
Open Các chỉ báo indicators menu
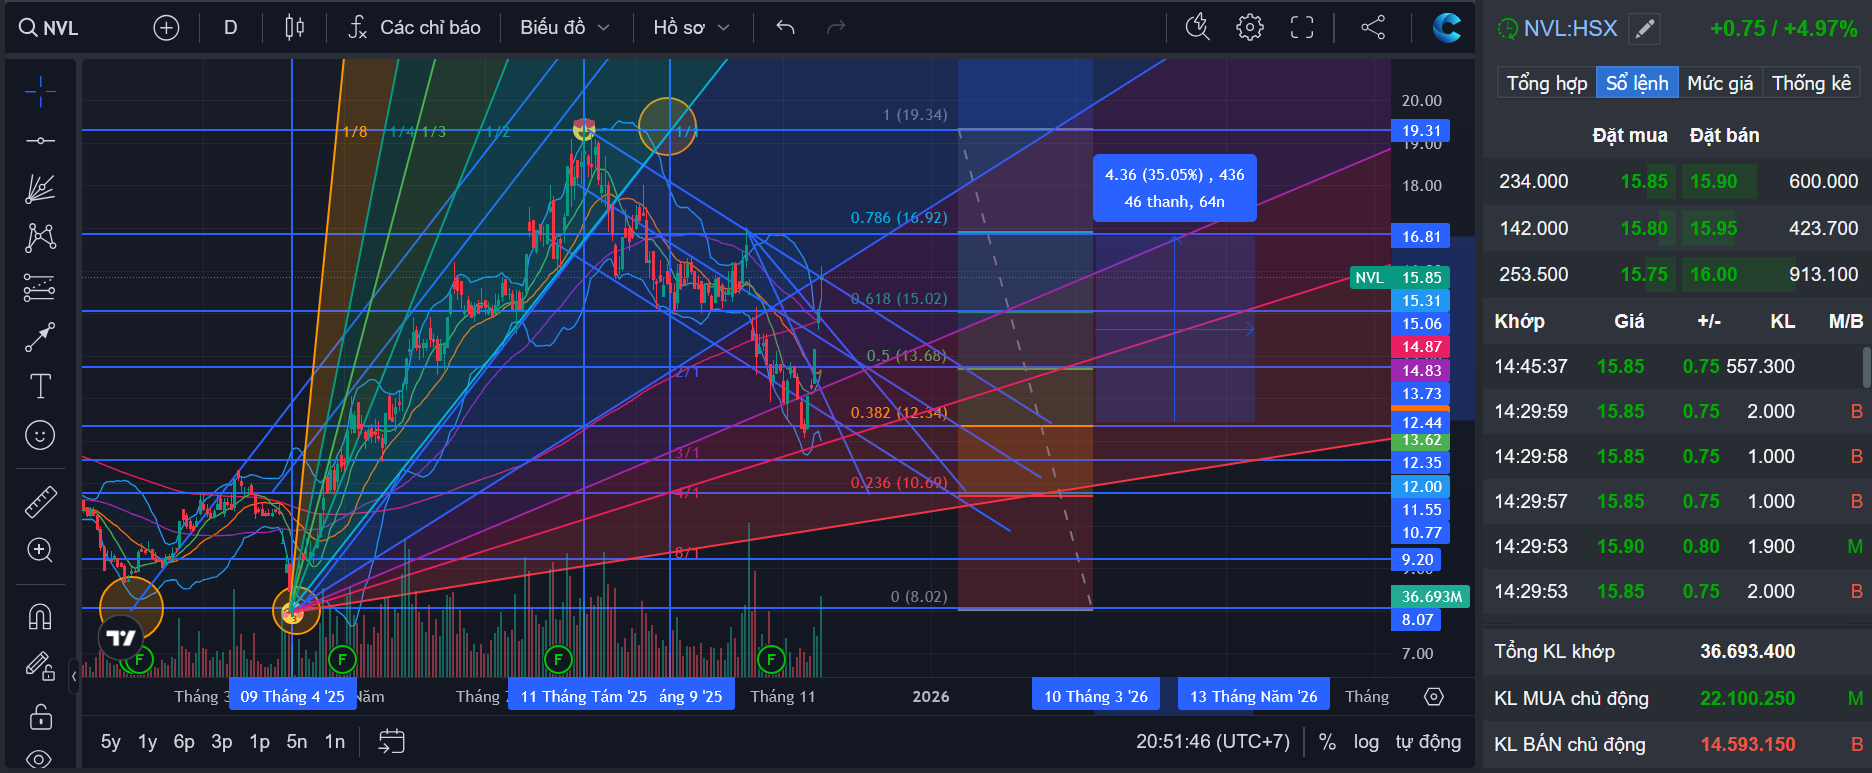pyautogui.click(x=414, y=28)
